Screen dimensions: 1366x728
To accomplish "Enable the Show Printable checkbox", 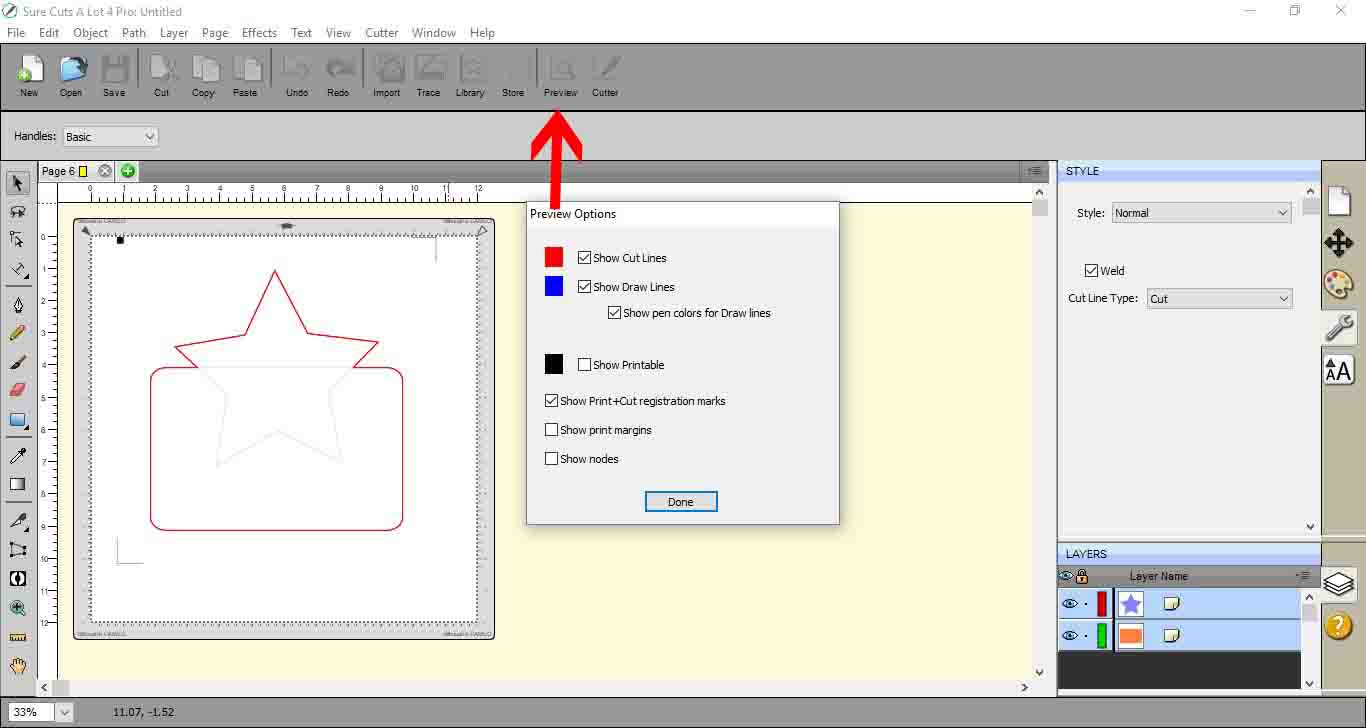I will (x=585, y=365).
